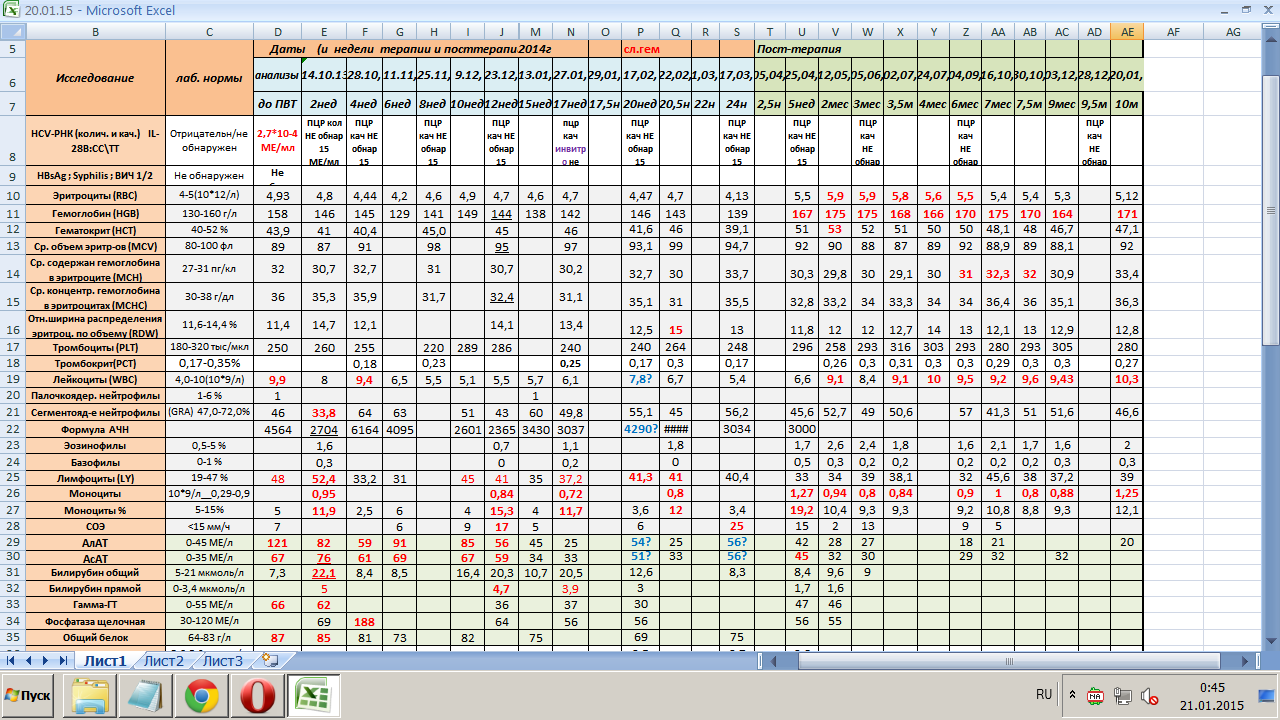The width and height of the screenshot is (1280, 720).
Task: Select the 'Гемоглобин (HGB)' row label
Action: point(95,213)
